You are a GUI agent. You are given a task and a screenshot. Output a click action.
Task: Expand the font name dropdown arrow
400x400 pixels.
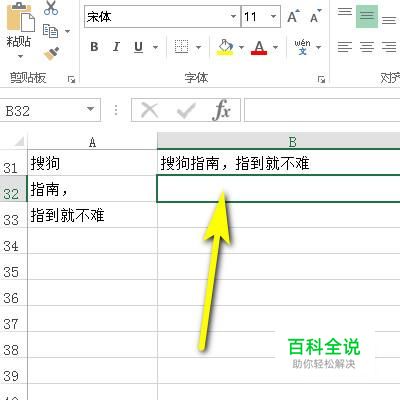click(x=234, y=16)
